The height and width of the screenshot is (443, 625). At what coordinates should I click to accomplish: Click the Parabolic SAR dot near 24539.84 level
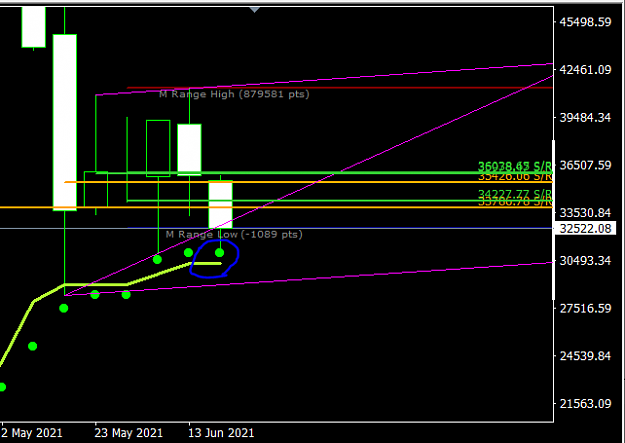[x=33, y=346]
